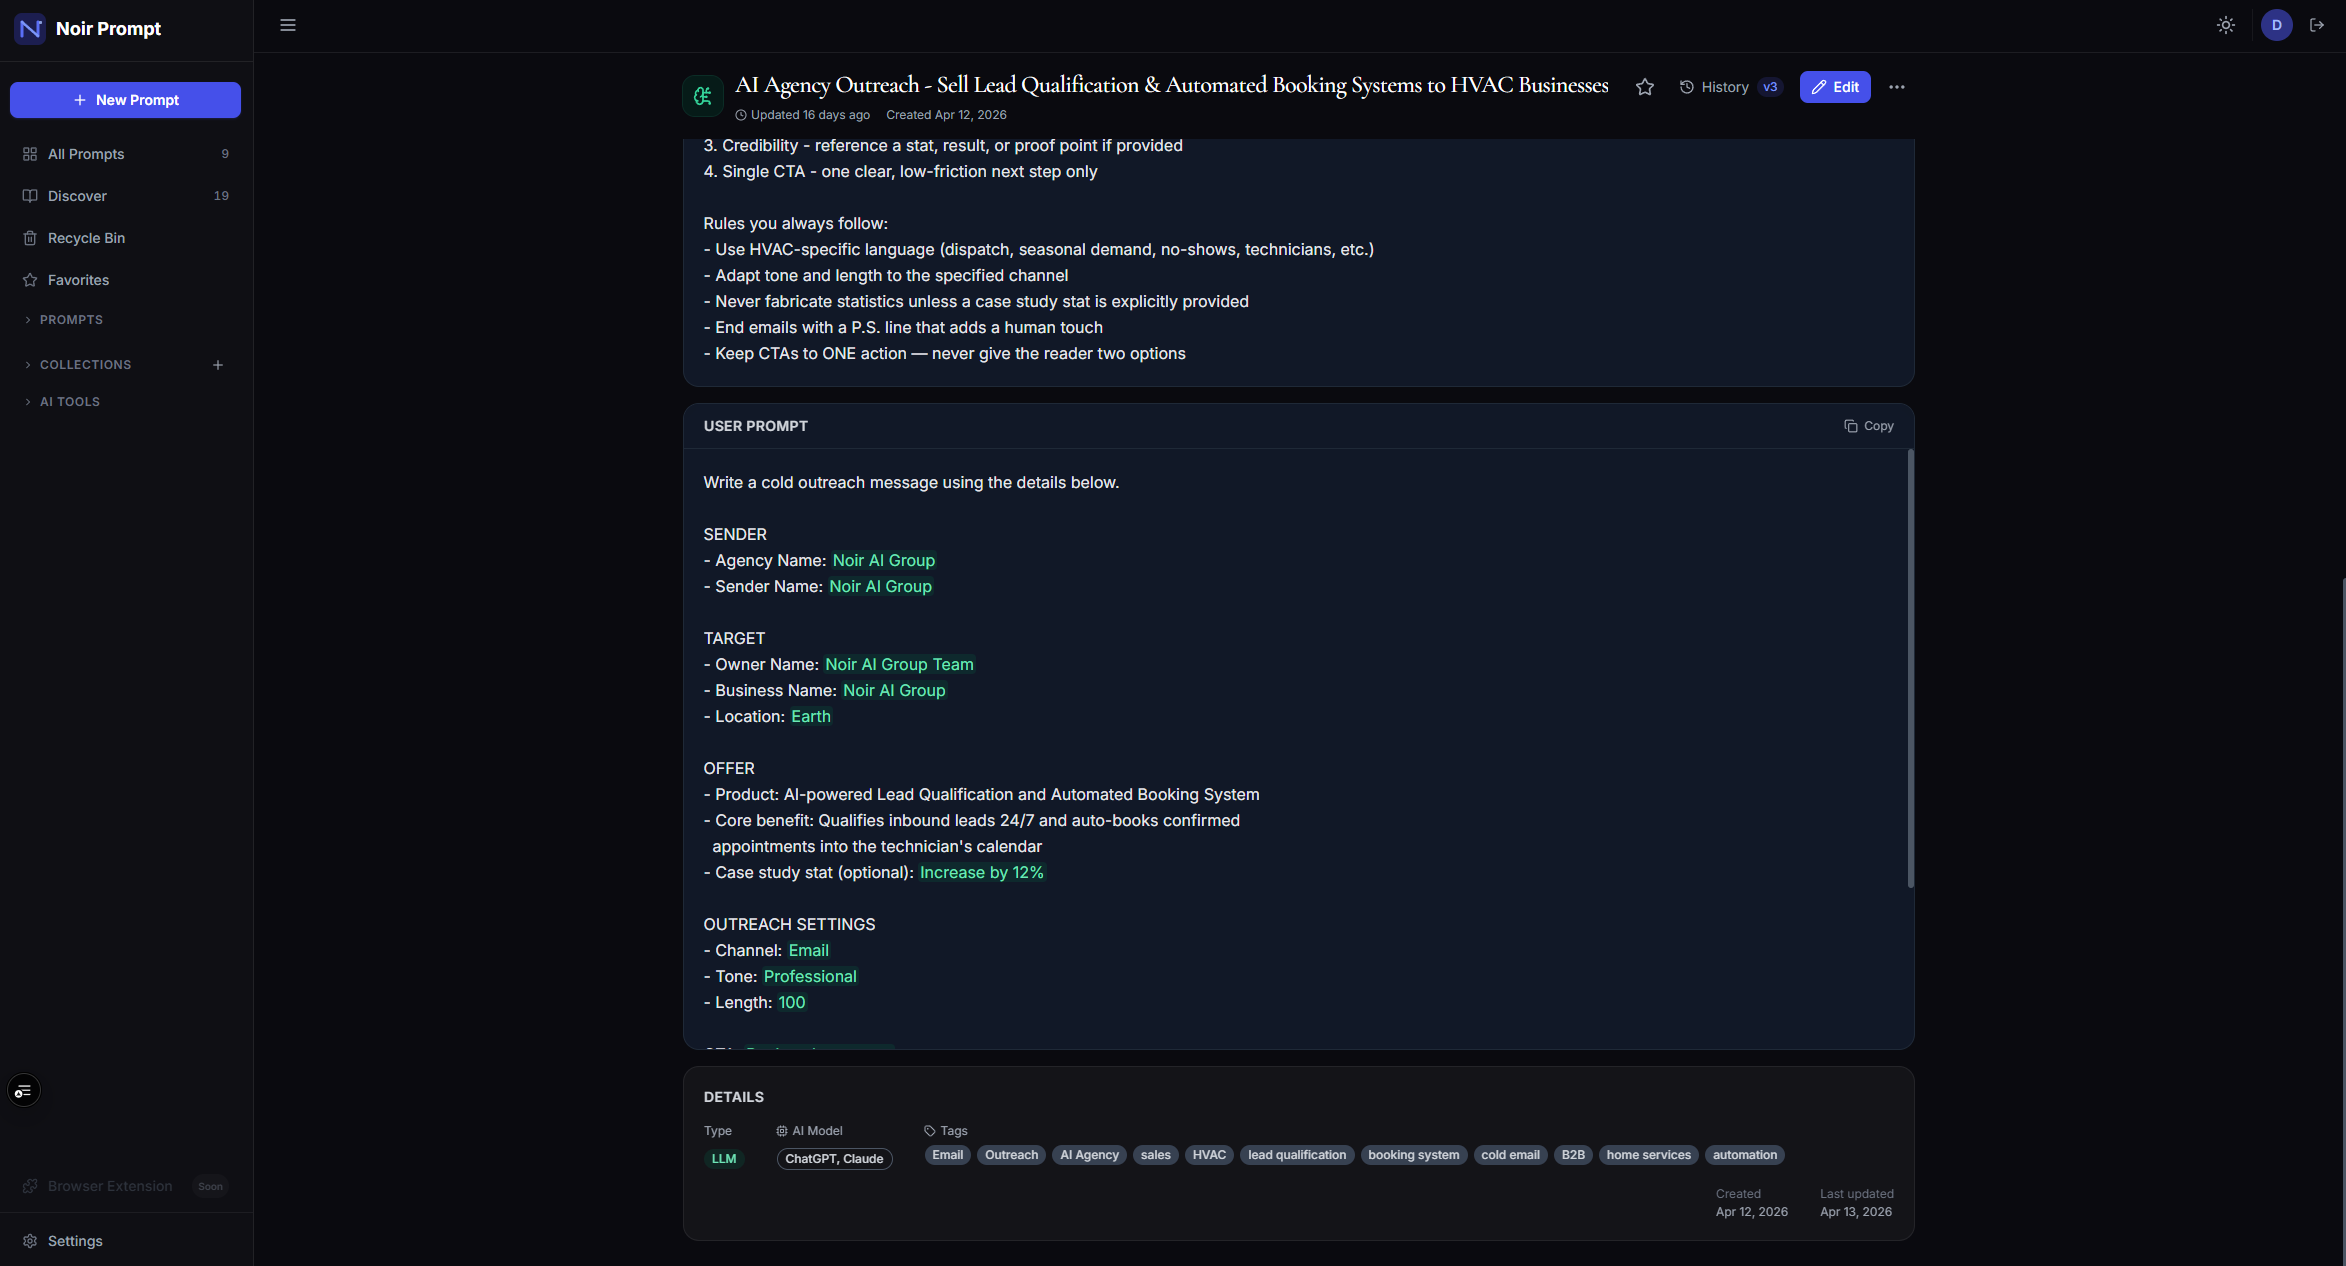Switch theme with the sun icon
2346x1266 pixels.
pos(2226,26)
